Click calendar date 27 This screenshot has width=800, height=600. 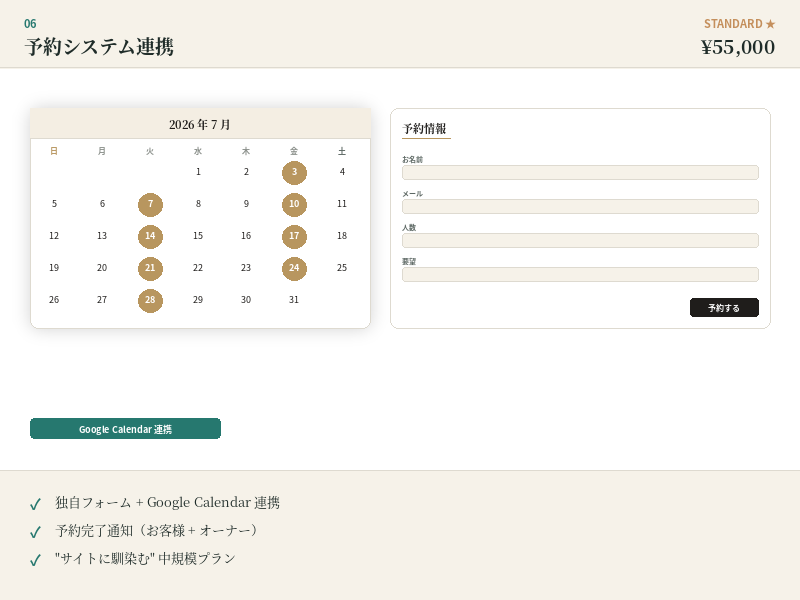[102, 300]
